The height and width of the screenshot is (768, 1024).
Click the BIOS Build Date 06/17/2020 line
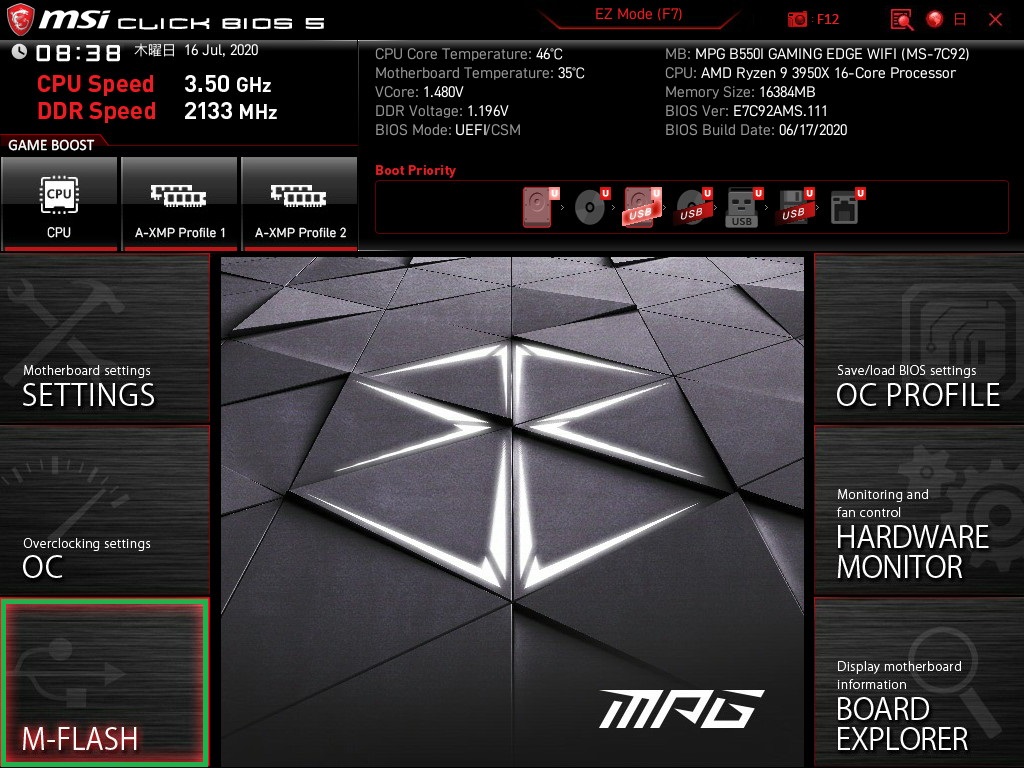(x=756, y=130)
